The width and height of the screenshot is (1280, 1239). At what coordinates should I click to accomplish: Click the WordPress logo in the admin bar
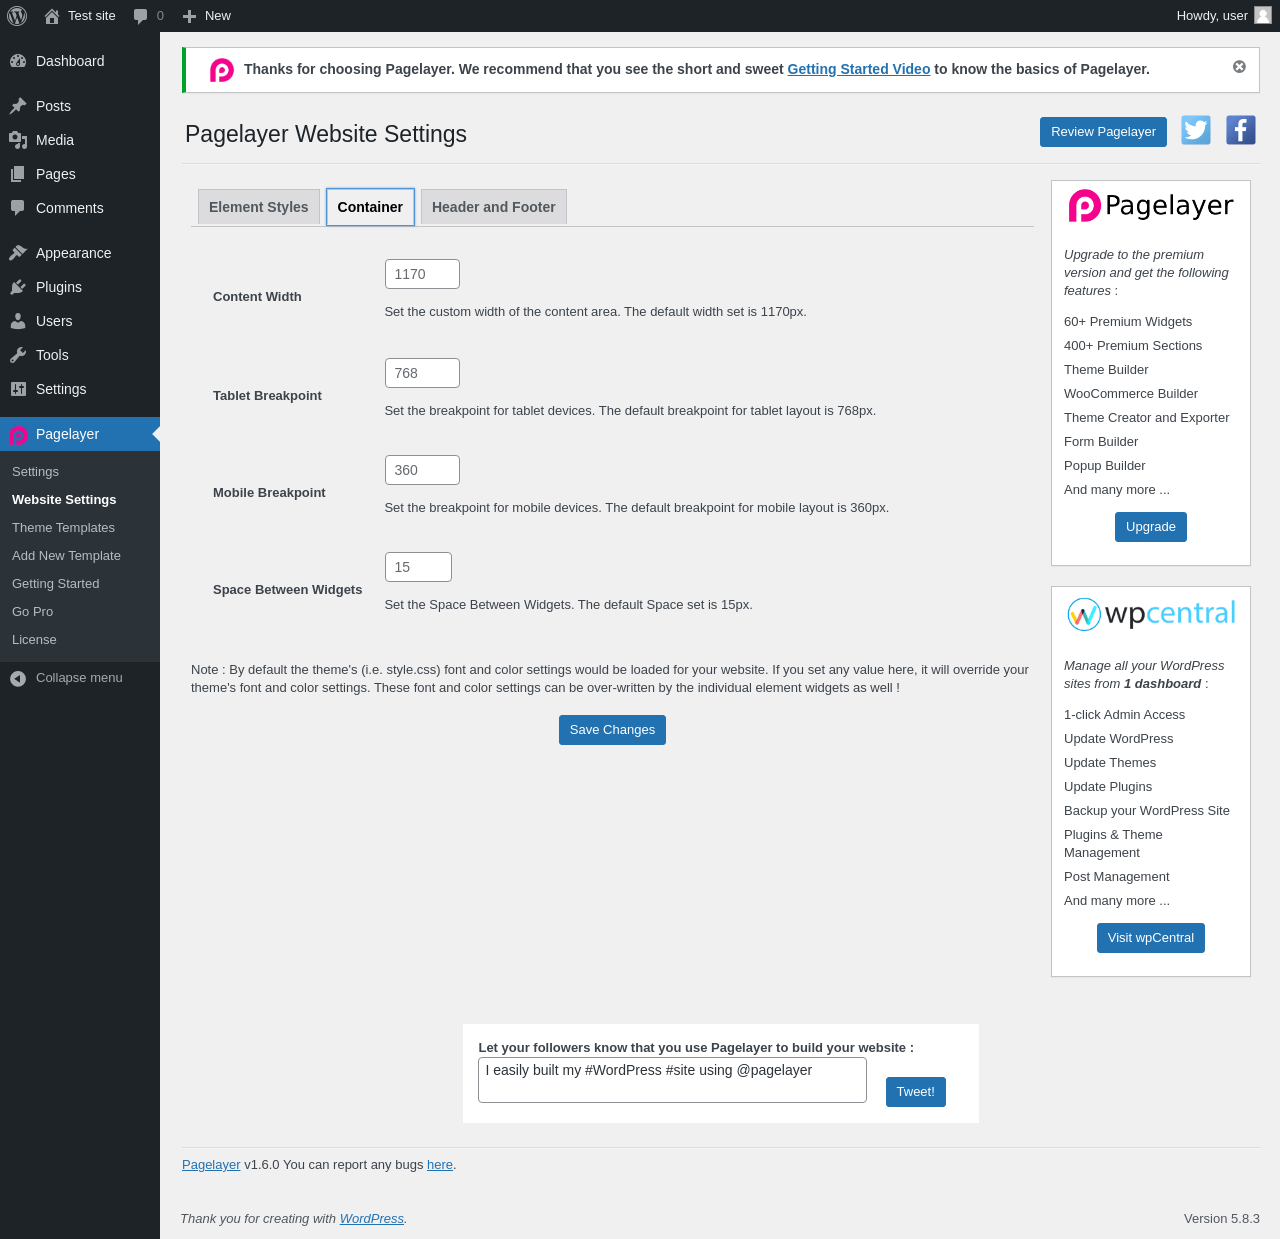(x=17, y=16)
